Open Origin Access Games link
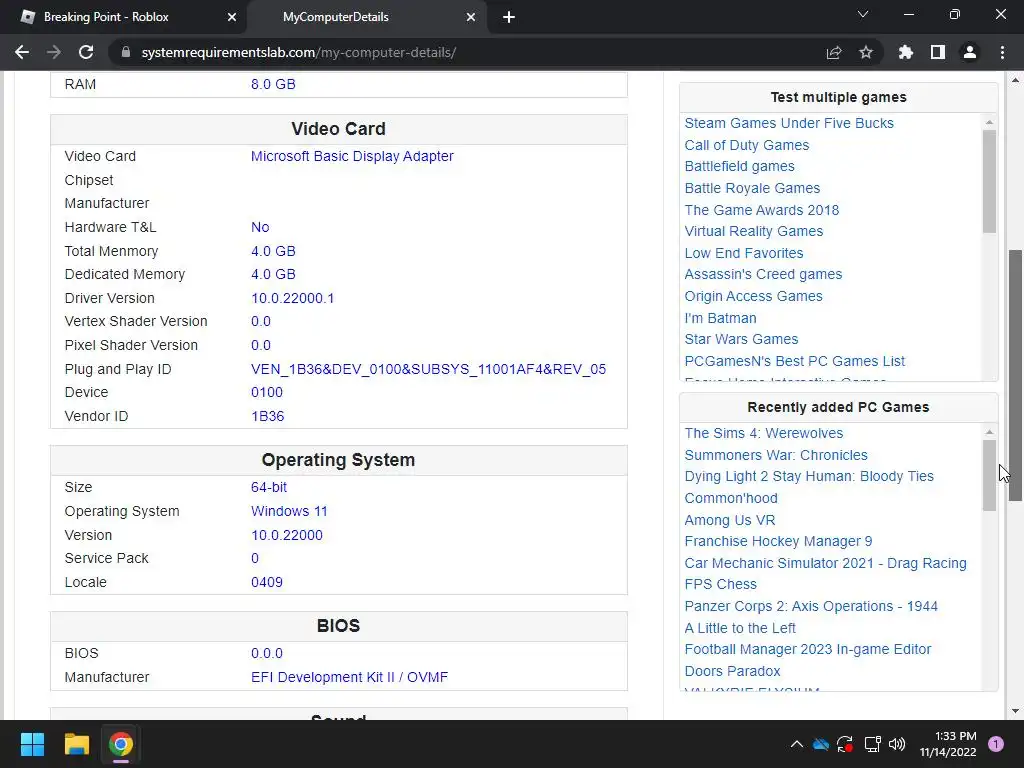This screenshot has height=768, width=1024. click(x=754, y=296)
